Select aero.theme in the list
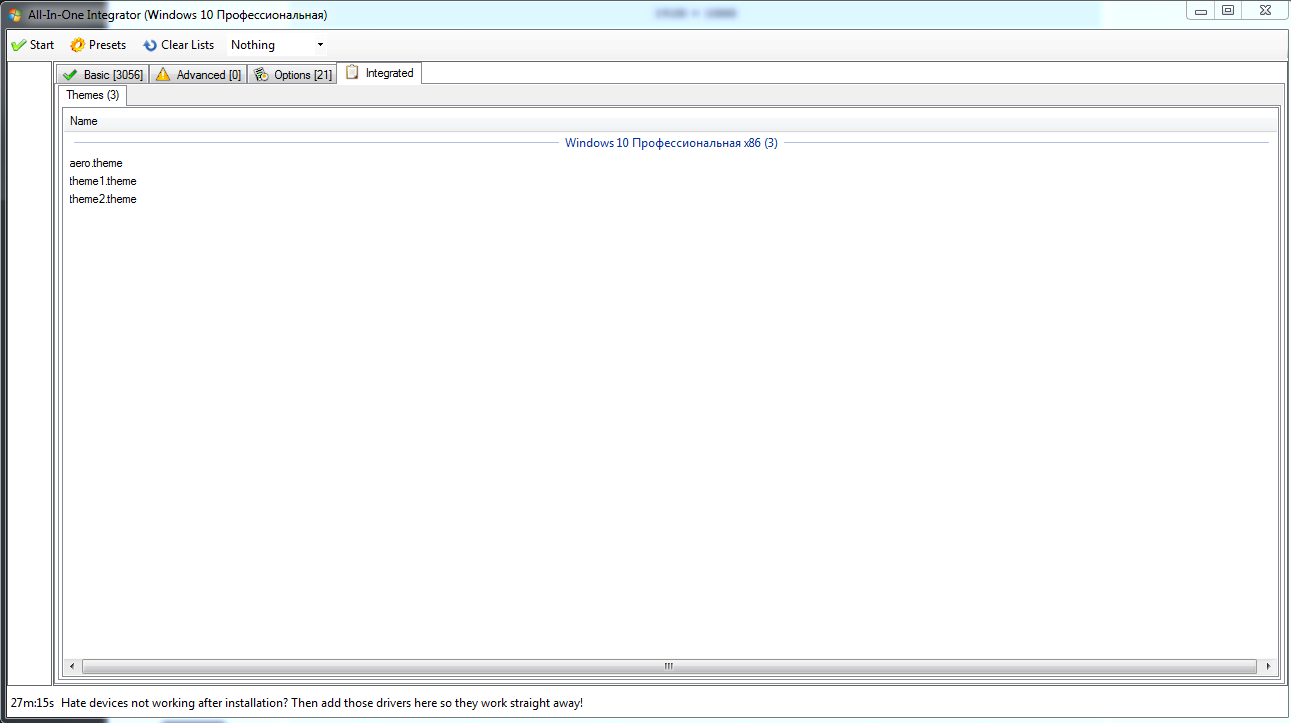Viewport: 1291px width, 723px height. (96, 163)
